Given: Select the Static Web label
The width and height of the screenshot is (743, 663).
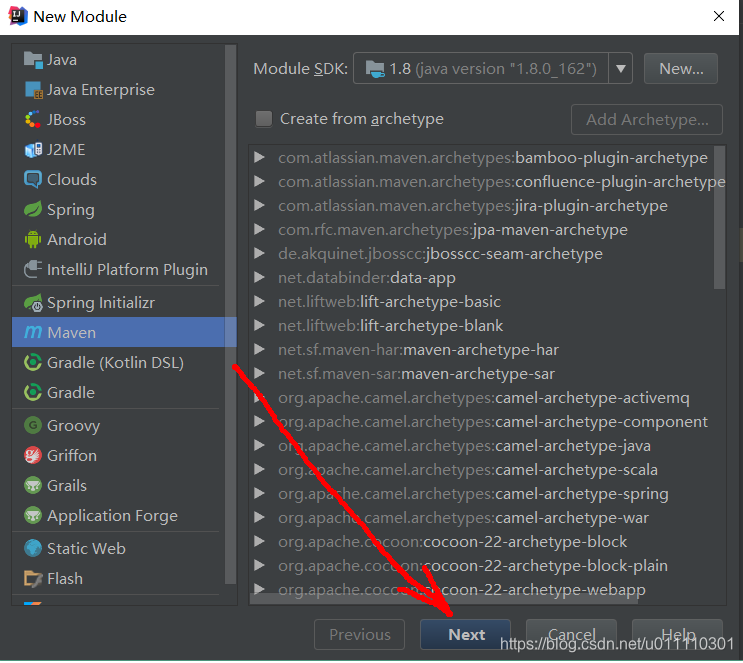Looking at the screenshot, I should (86, 549).
